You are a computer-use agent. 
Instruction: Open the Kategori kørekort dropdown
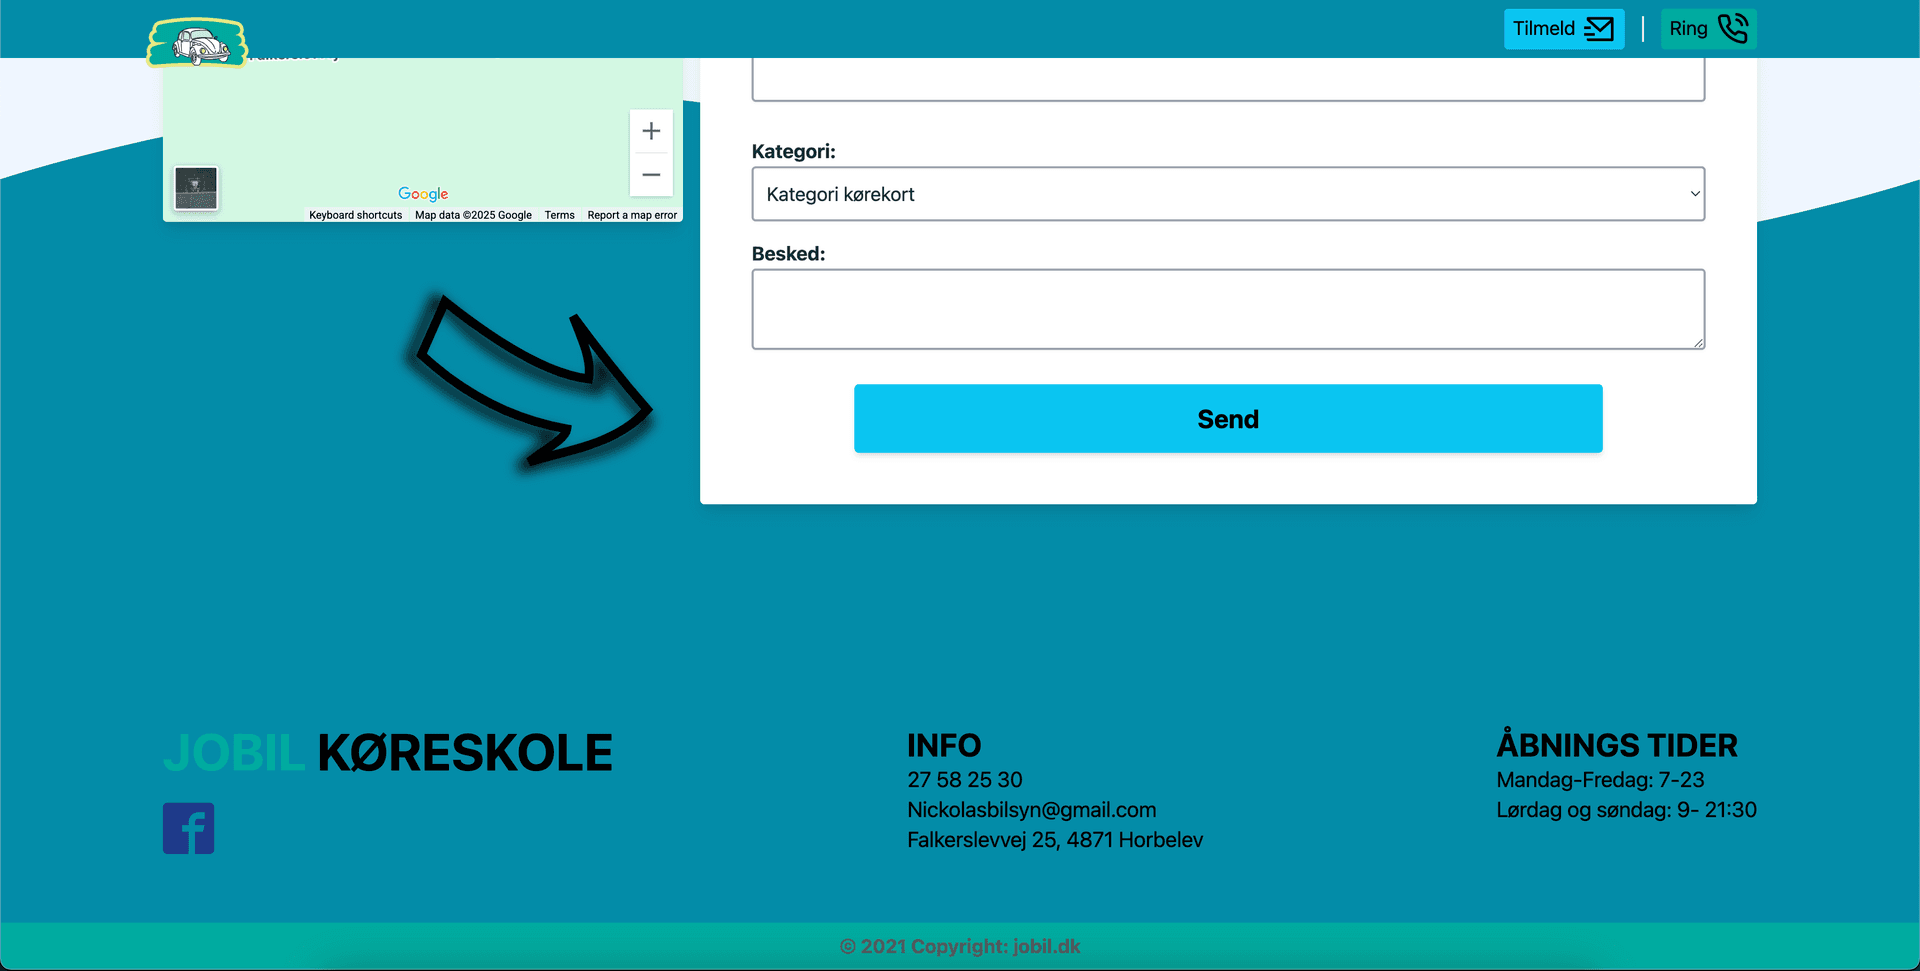click(1228, 194)
